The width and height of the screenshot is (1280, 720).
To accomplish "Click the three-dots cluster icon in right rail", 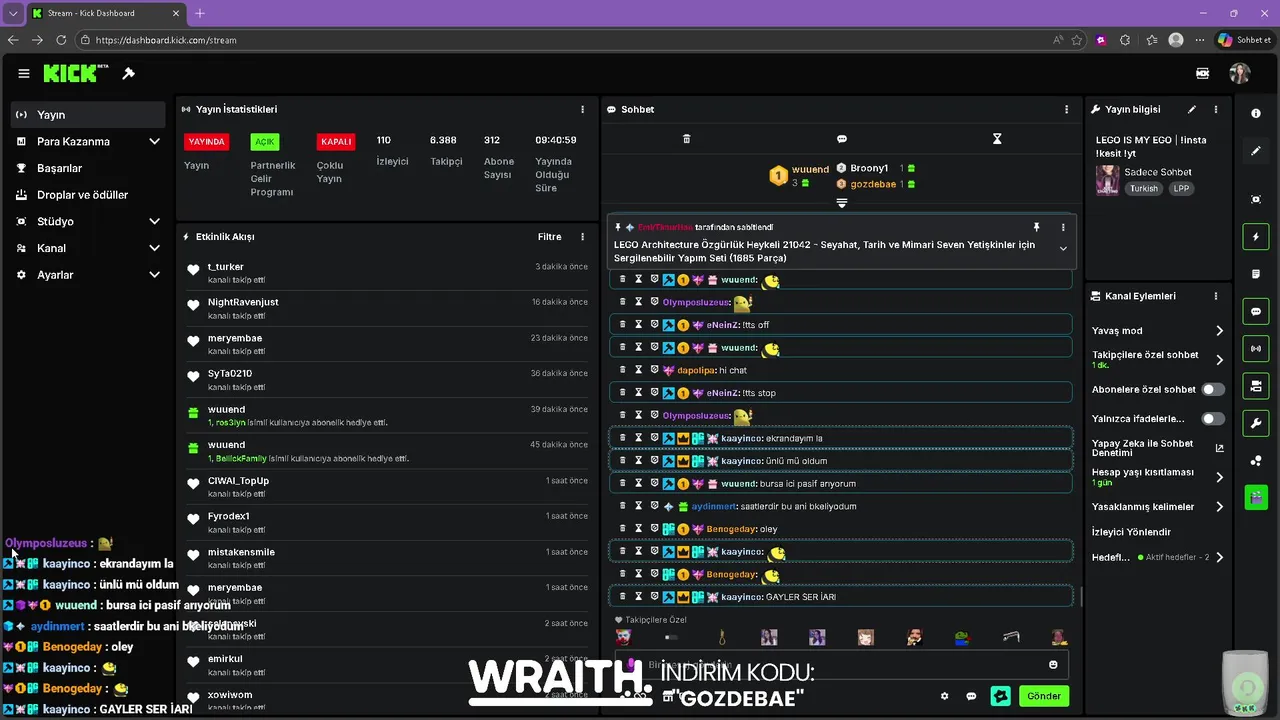I will [x=1256, y=460].
